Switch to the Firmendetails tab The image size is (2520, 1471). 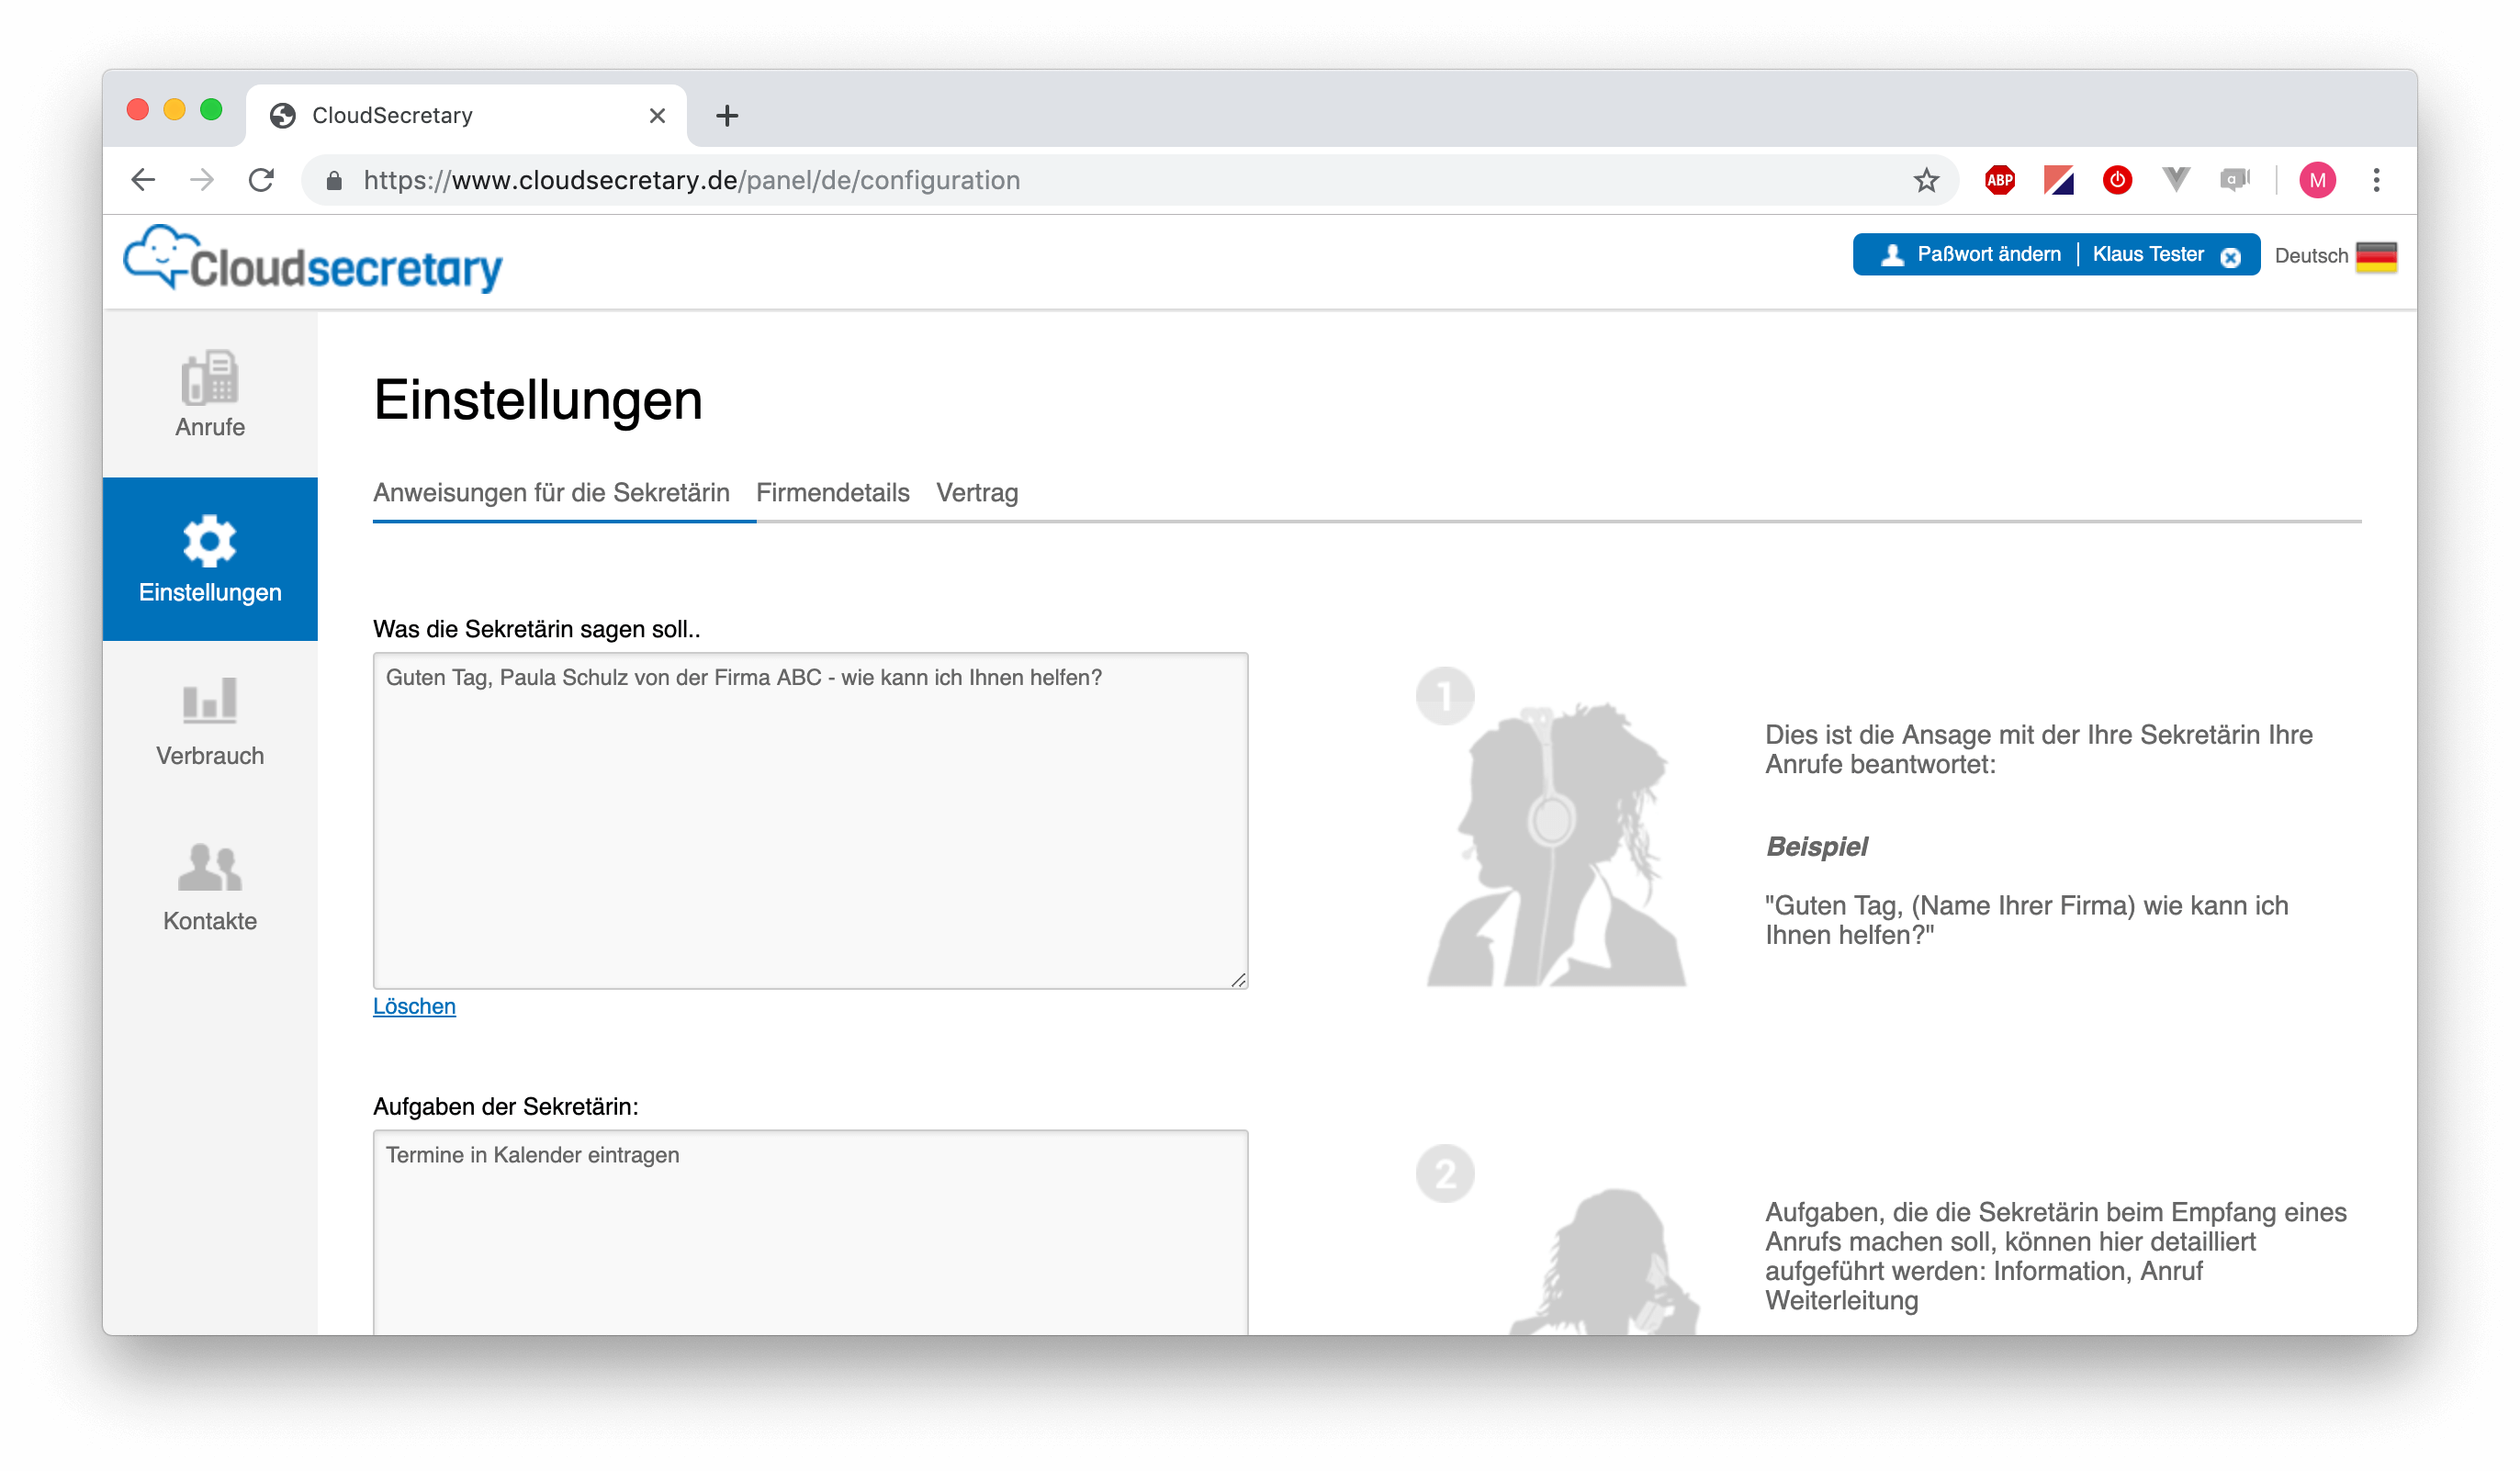833,492
